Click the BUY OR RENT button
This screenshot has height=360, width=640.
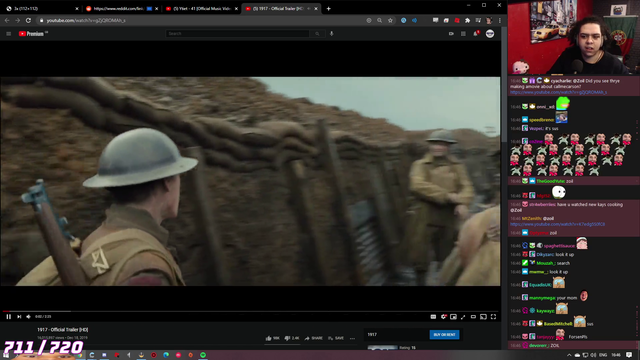[x=444, y=335]
